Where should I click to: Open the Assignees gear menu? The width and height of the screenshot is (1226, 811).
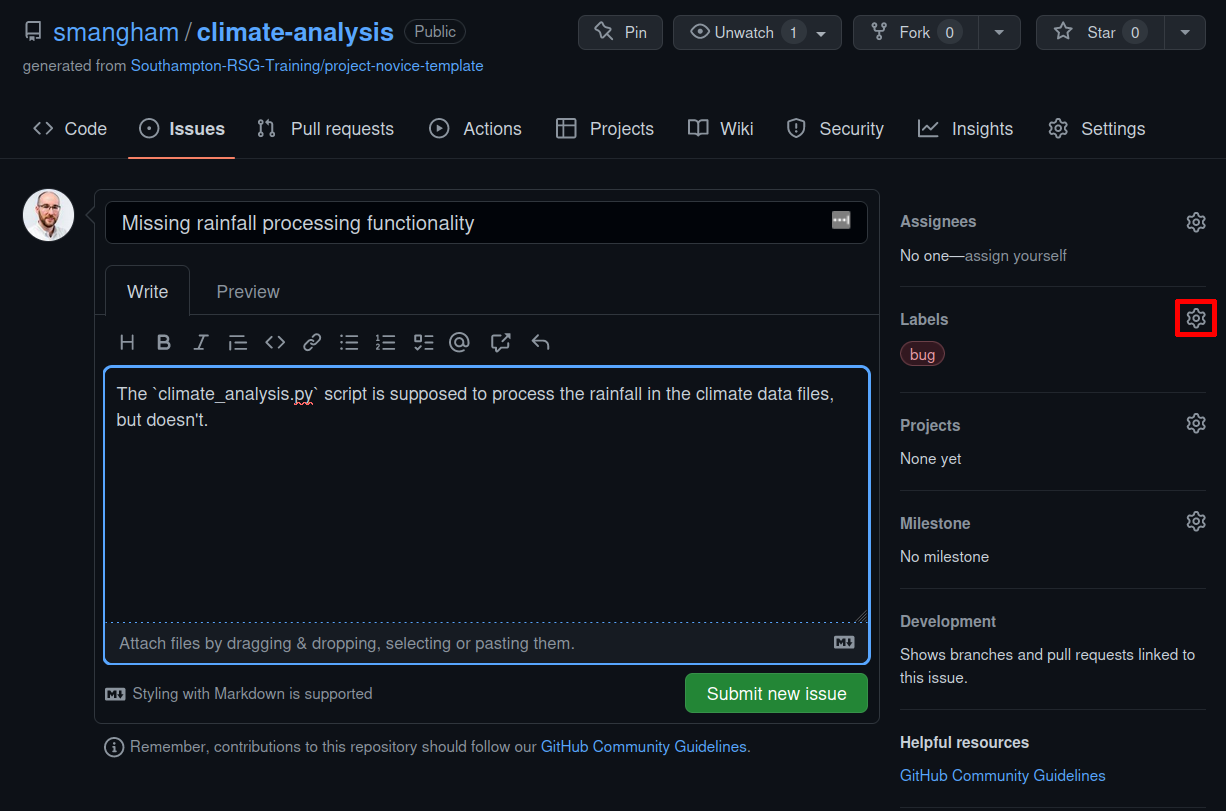tap(1196, 222)
